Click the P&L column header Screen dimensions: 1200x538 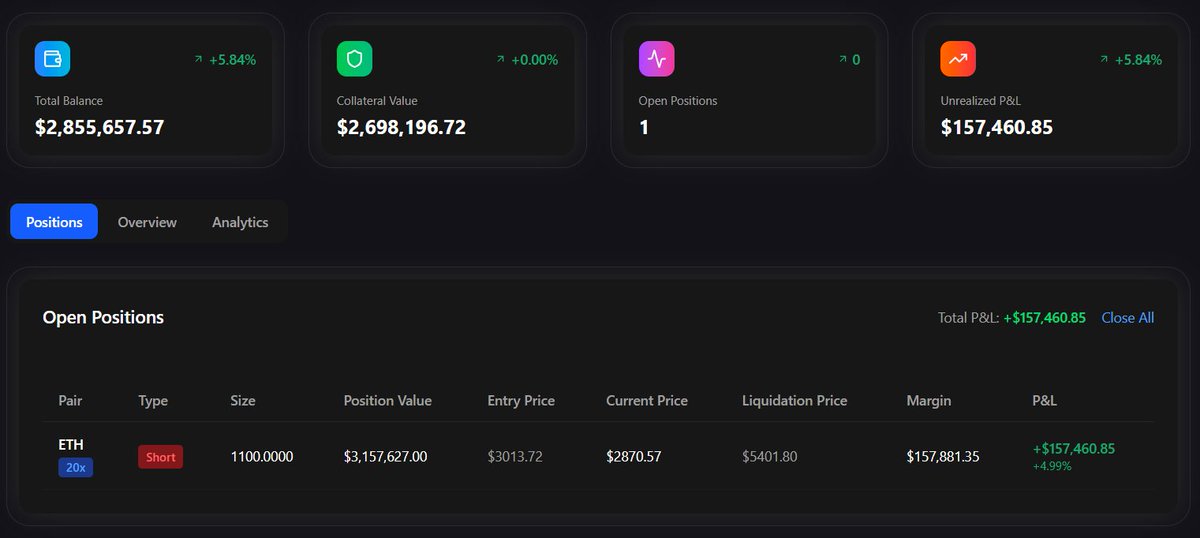(x=1044, y=400)
